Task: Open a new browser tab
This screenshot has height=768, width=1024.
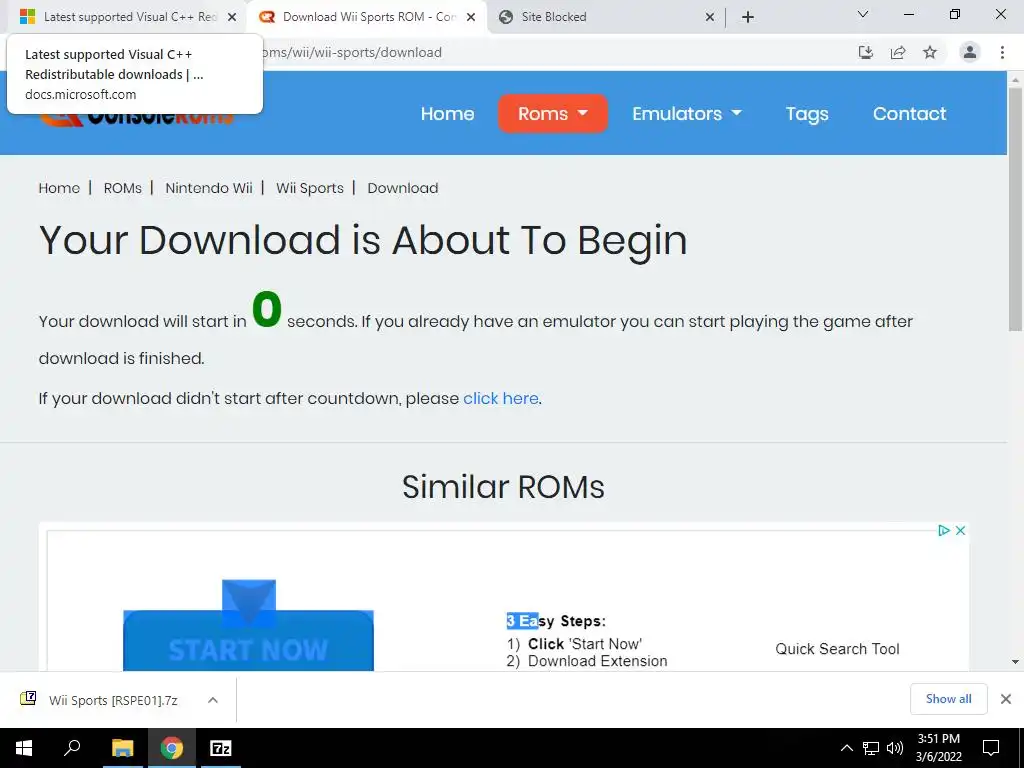Action: click(748, 18)
